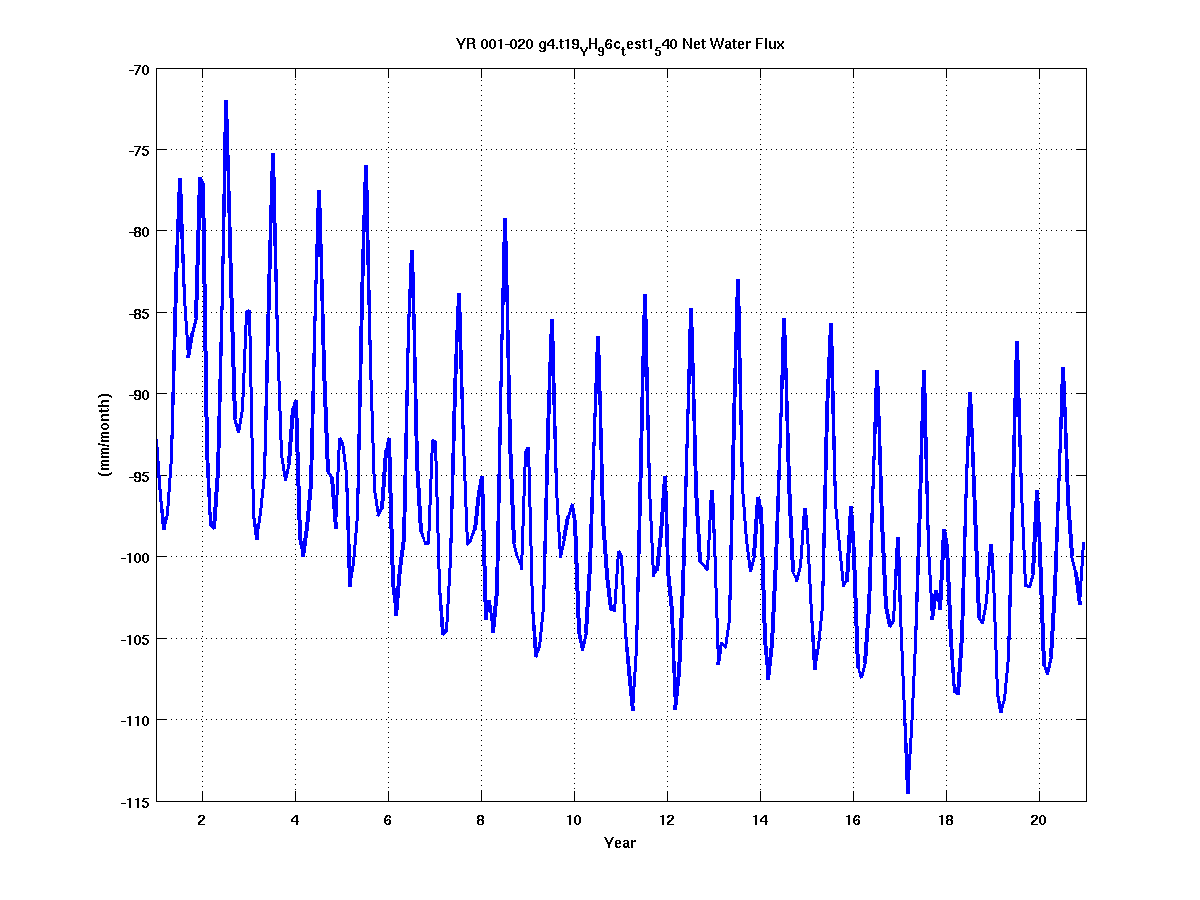Click the x-axis tick label 4
The width and height of the screenshot is (1200, 900).
(295, 819)
